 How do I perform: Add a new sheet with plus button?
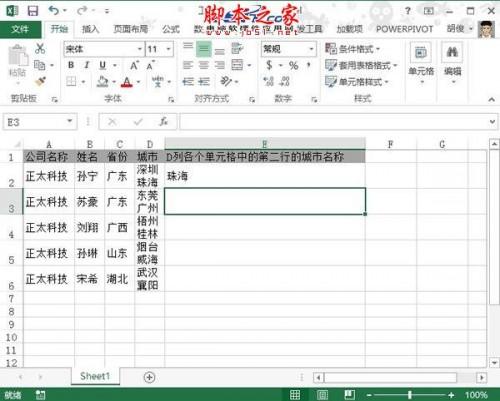(x=149, y=377)
